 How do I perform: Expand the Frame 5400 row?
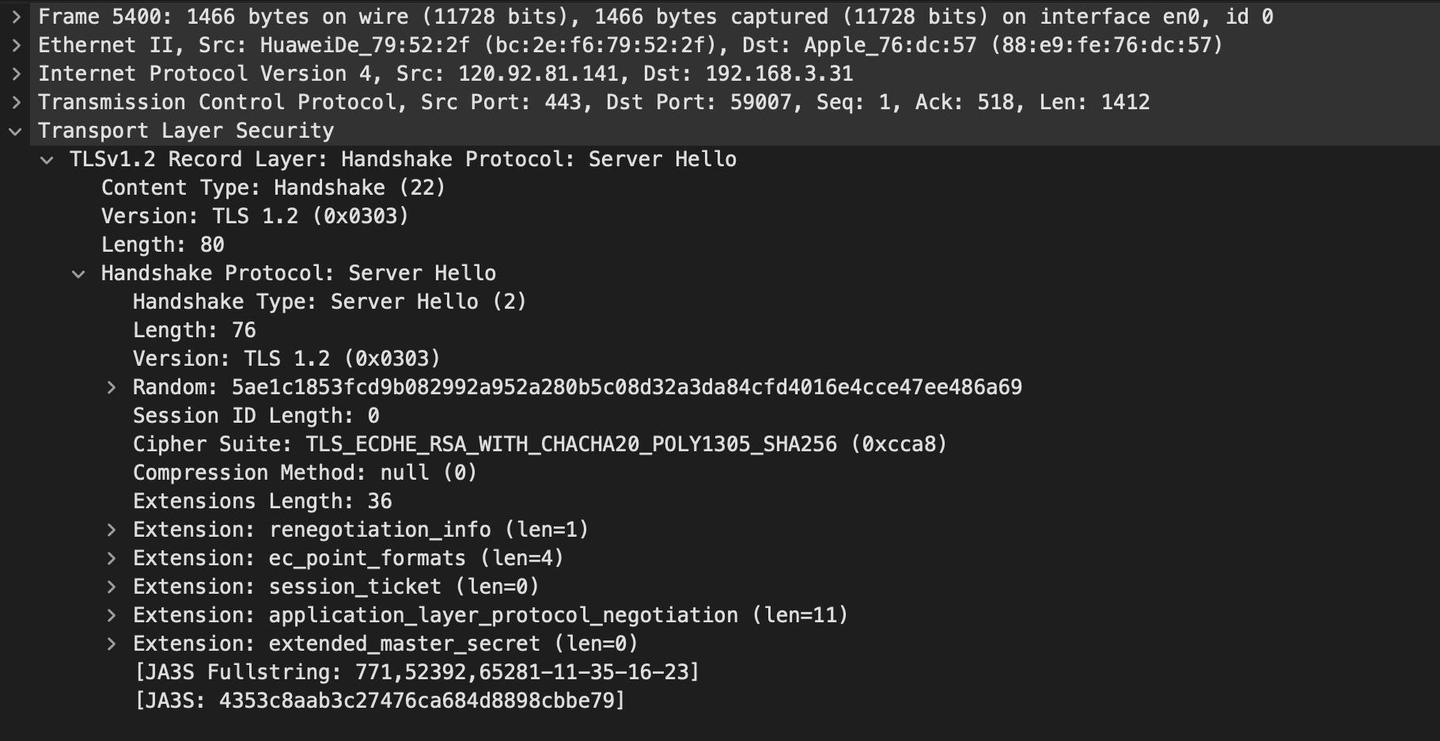coord(15,17)
